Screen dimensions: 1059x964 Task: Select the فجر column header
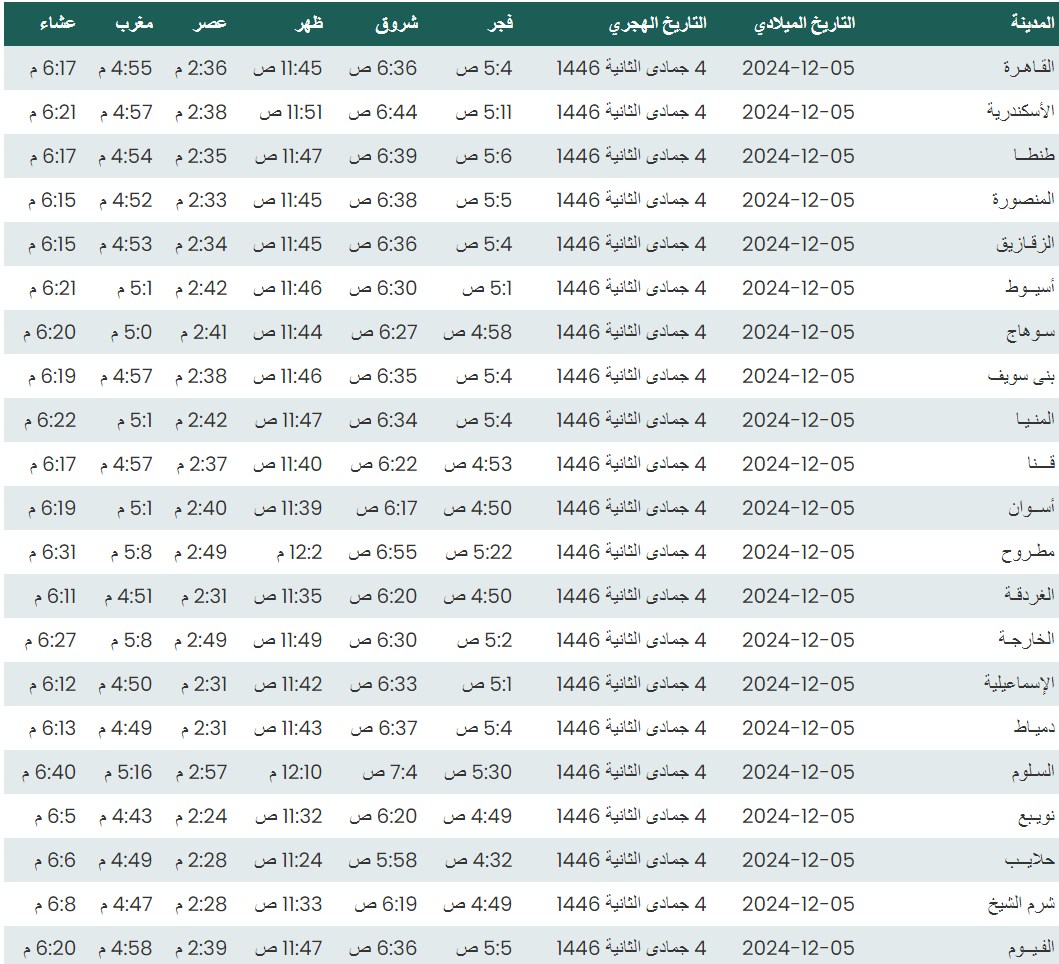[495, 23]
